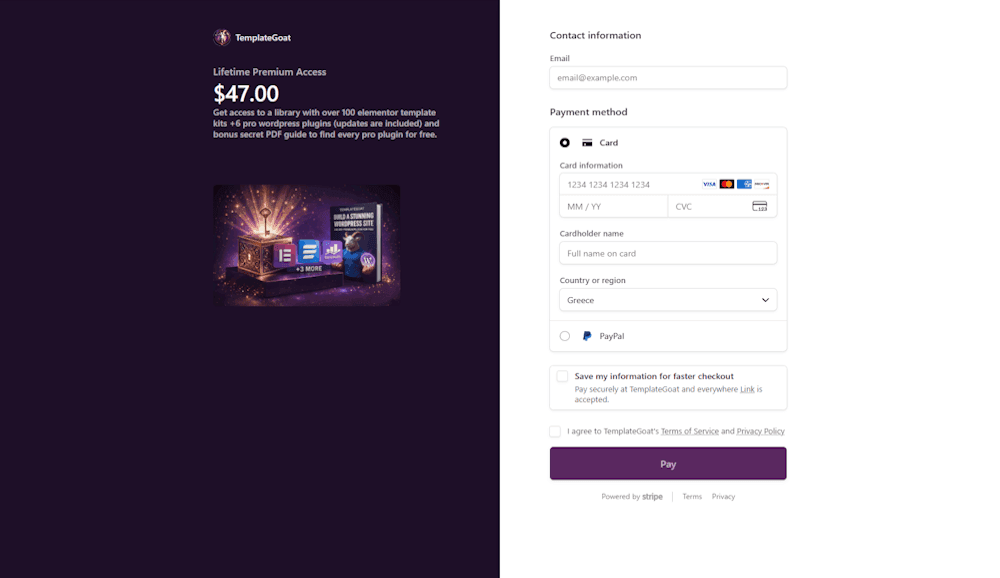Click the chevron on the Greece selector
This screenshot has height=578, width=1000.
pos(766,299)
